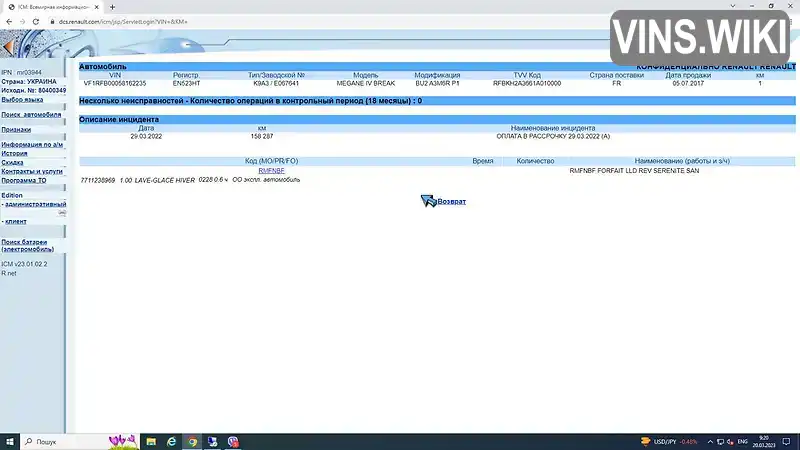The image size is (800, 450).
Task: Choose клиент edition link
Action: click(16, 221)
